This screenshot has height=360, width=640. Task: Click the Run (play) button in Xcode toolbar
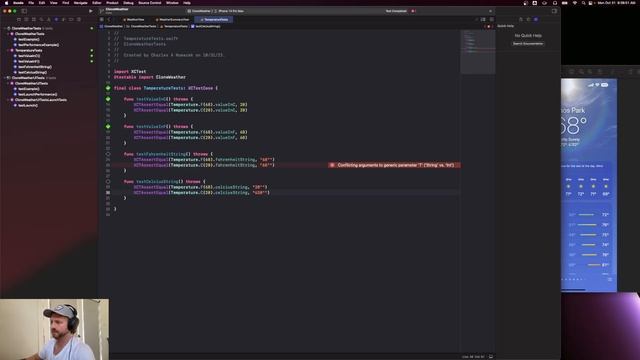tap(91, 11)
